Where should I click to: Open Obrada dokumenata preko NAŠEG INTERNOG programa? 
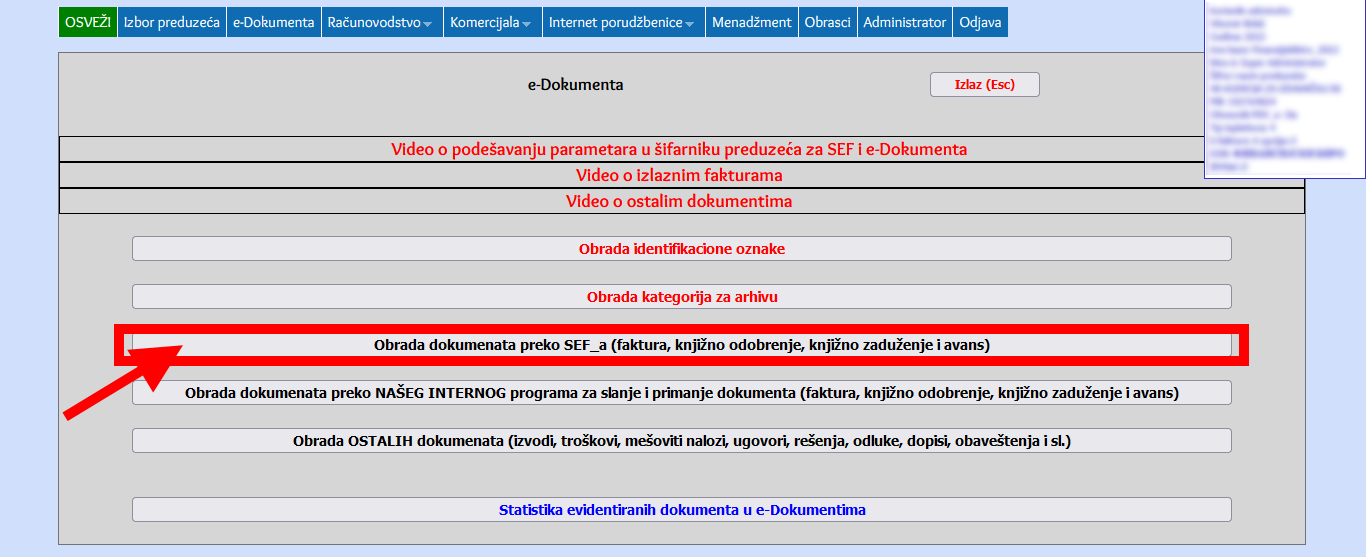(x=682, y=393)
